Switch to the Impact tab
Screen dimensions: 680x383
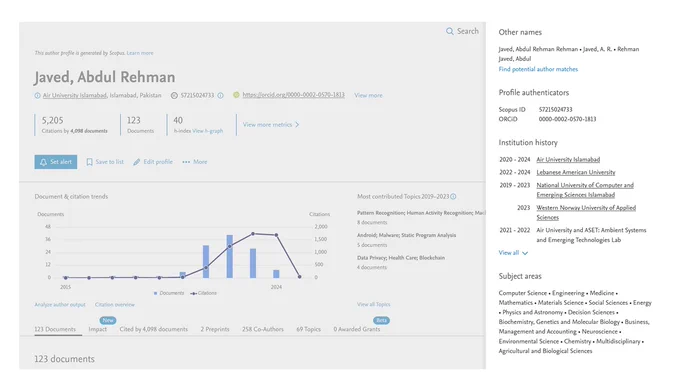click(x=98, y=329)
